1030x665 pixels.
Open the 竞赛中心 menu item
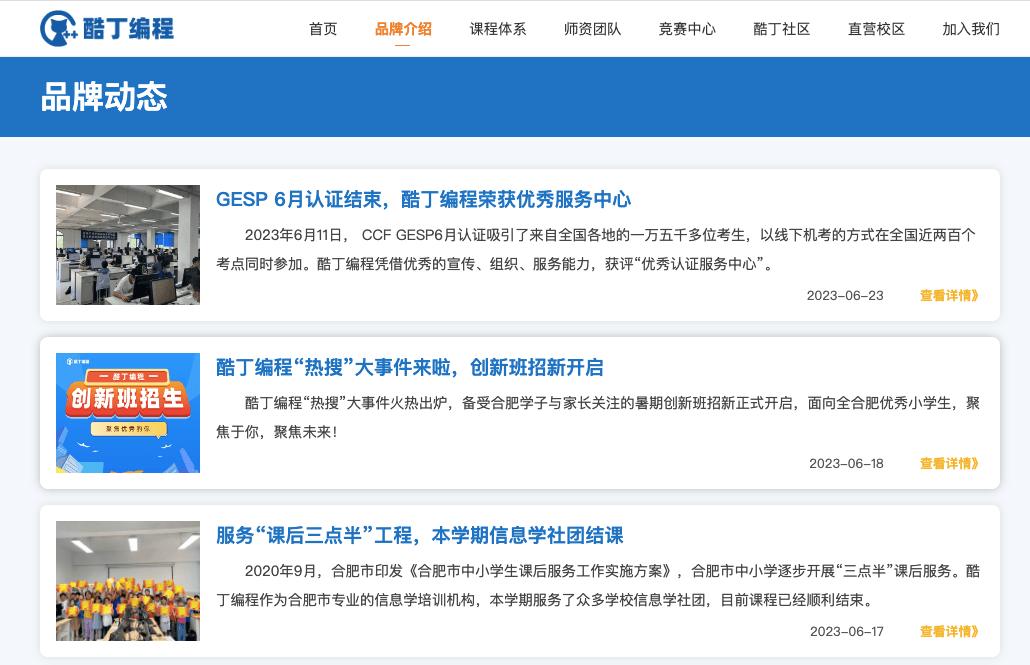[x=687, y=29]
